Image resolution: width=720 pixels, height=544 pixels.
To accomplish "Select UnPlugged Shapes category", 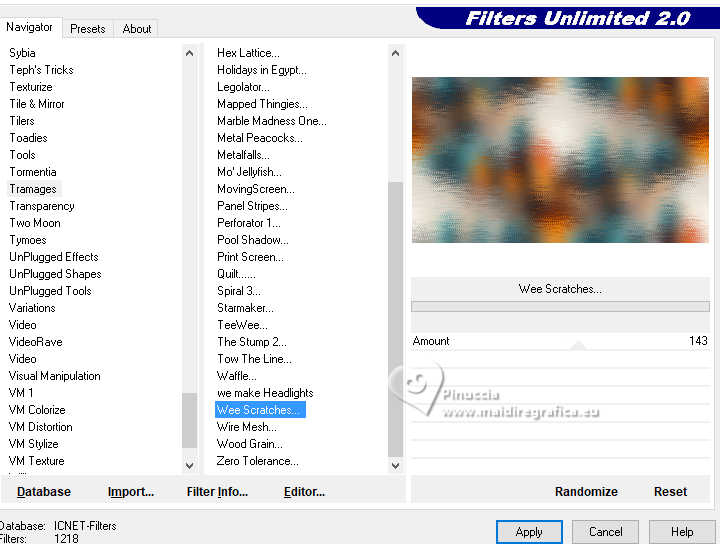I will 55,274.
